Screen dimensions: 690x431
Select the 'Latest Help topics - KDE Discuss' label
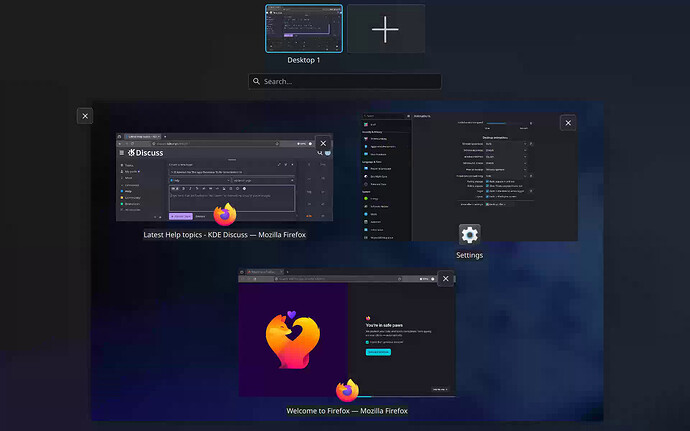(x=224, y=235)
